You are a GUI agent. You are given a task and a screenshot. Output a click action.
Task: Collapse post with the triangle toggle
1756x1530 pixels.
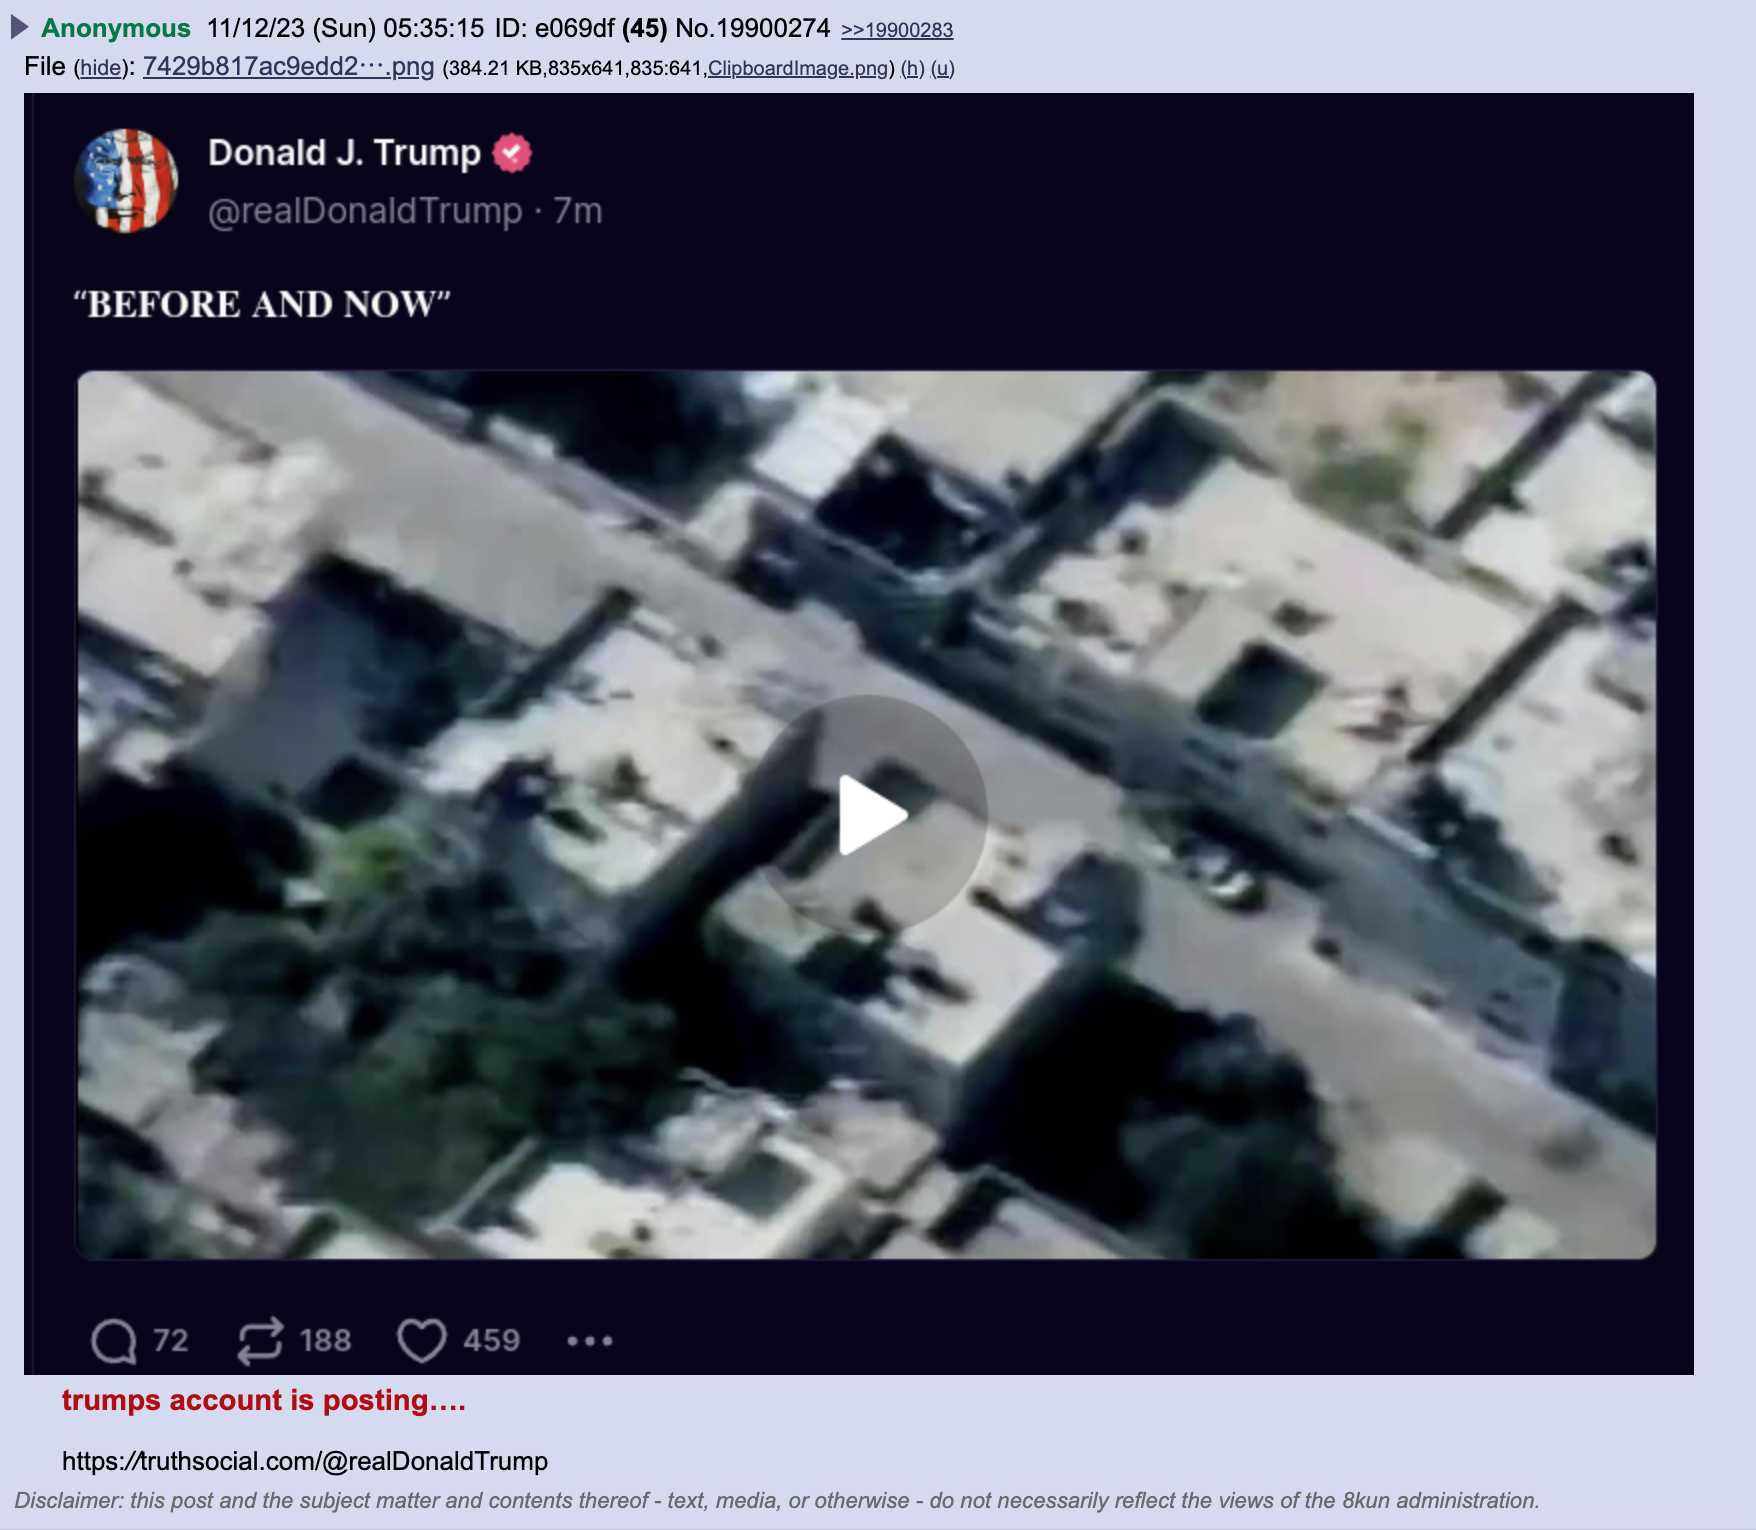coord(20,27)
